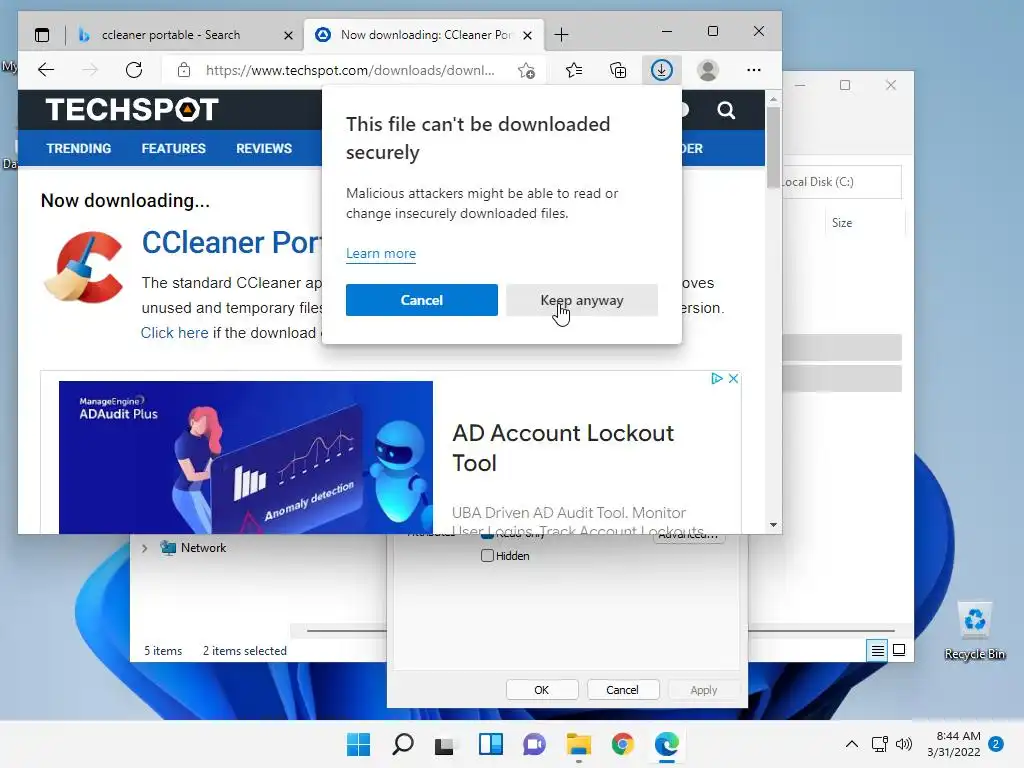Viewport: 1024px width, 768px height.
Task: Open Task View on the taskbar
Action: (445, 744)
